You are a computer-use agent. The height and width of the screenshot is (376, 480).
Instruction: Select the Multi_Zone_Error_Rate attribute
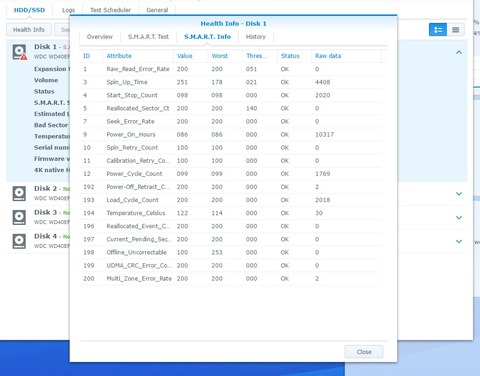(x=231, y=279)
